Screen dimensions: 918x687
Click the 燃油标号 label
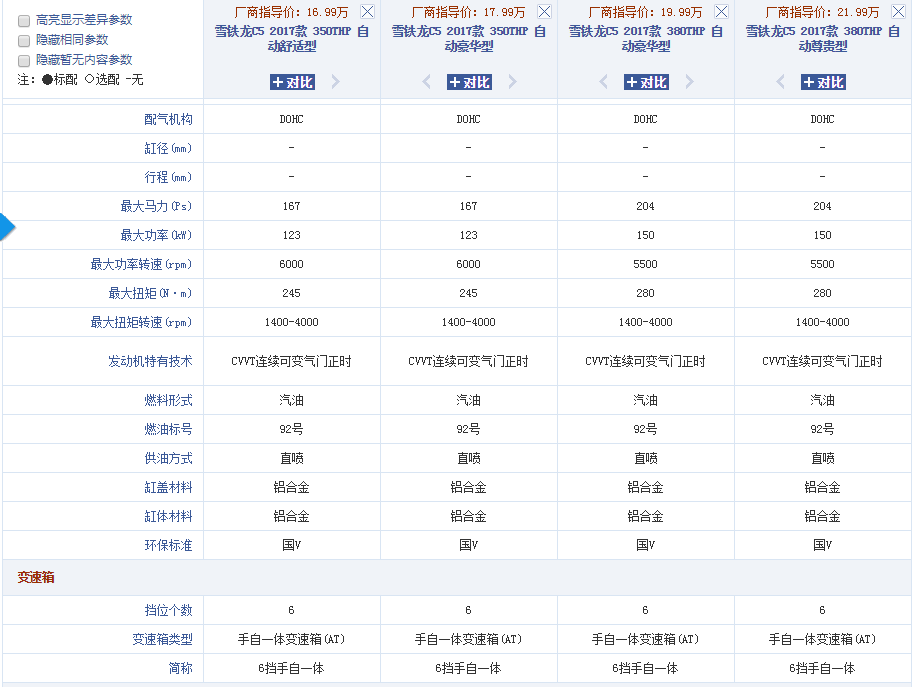[x=168, y=429]
